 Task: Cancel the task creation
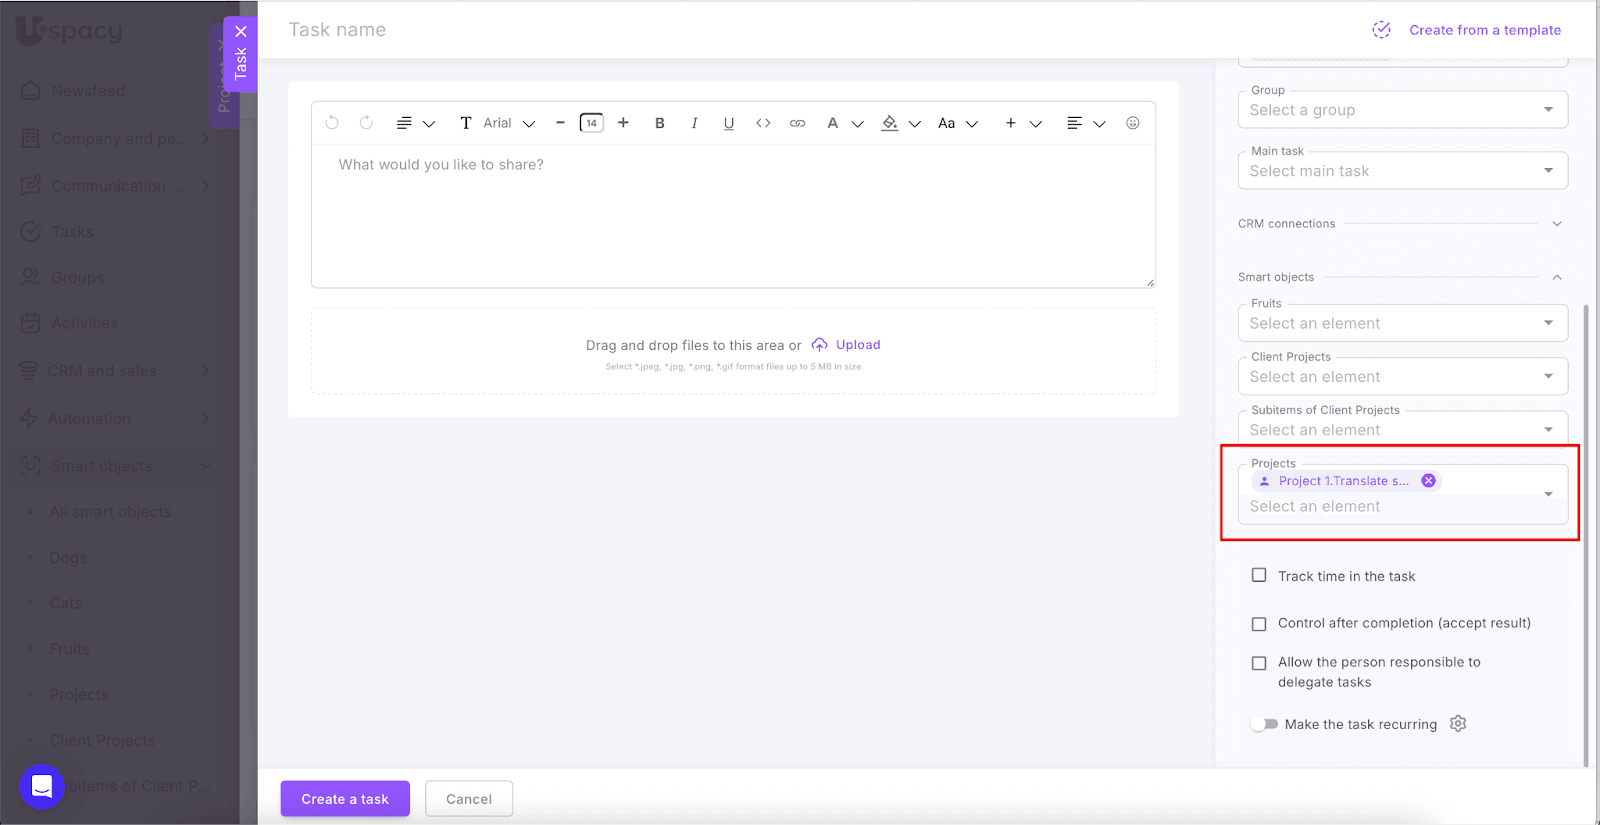pyautogui.click(x=469, y=799)
